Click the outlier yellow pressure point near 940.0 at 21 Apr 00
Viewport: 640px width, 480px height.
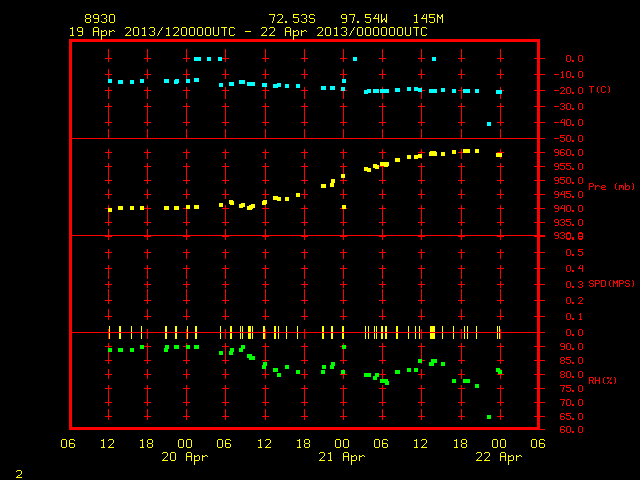coord(344,207)
